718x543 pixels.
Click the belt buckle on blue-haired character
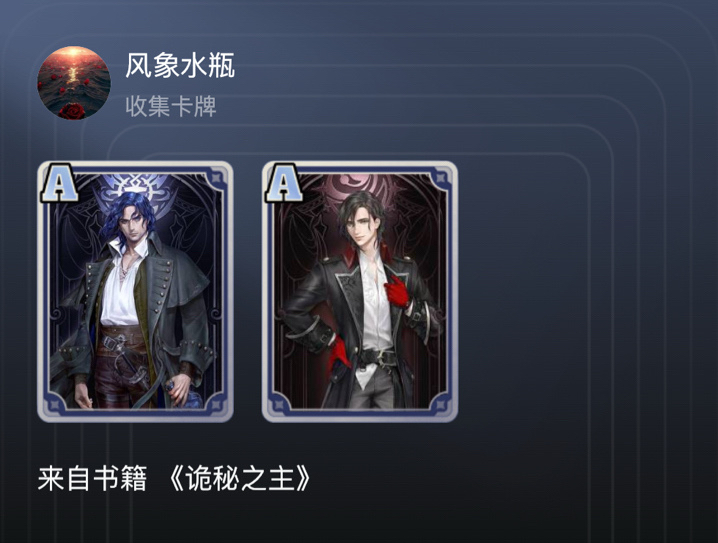coord(112,342)
